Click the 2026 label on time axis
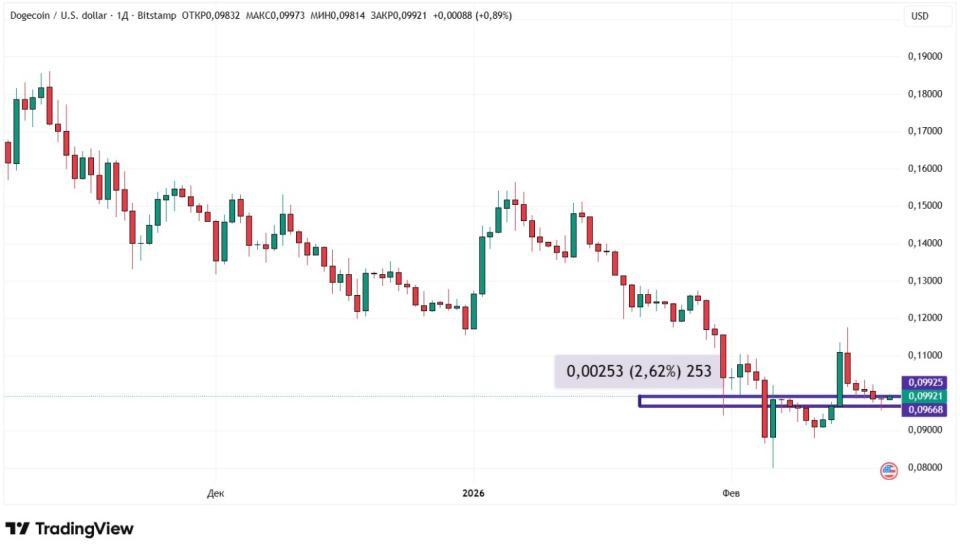 pos(474,493)
